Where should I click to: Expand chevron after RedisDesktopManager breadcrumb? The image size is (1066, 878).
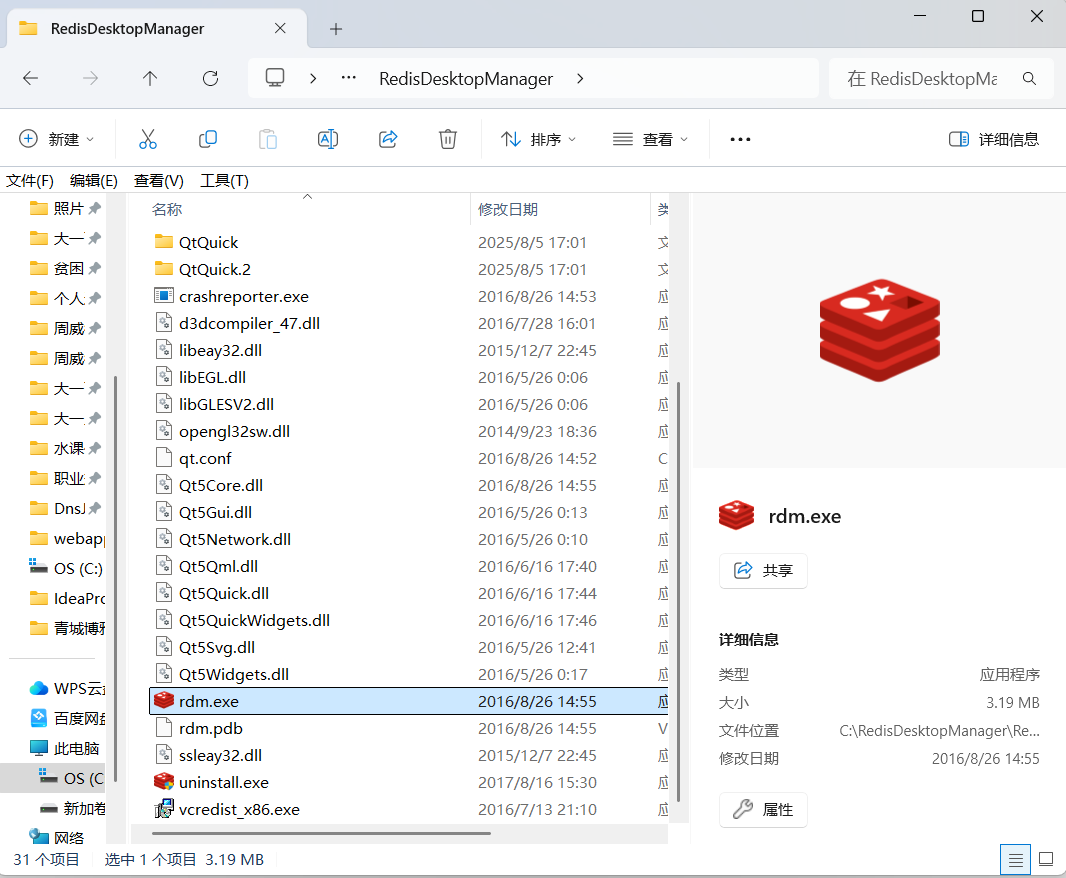580,79
